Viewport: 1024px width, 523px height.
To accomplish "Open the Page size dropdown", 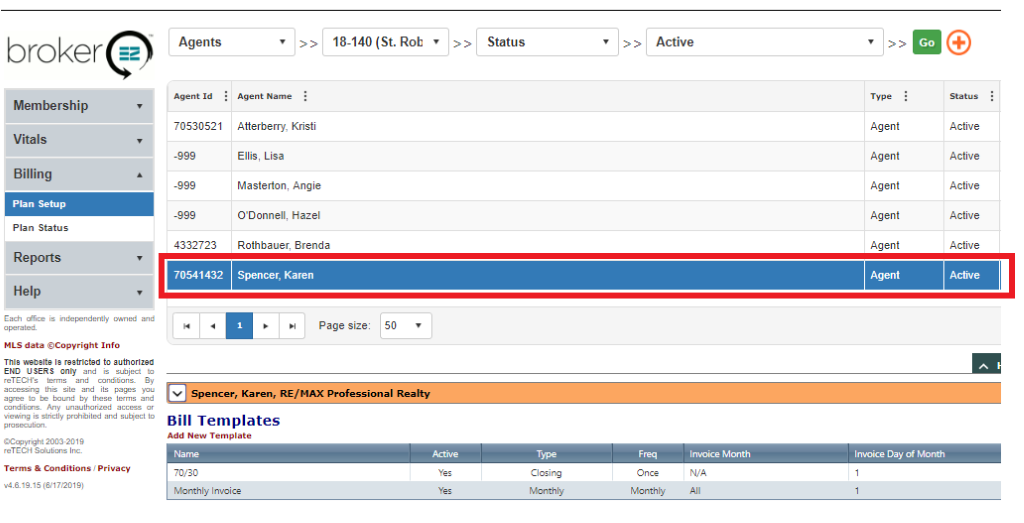I will point(405,326).
